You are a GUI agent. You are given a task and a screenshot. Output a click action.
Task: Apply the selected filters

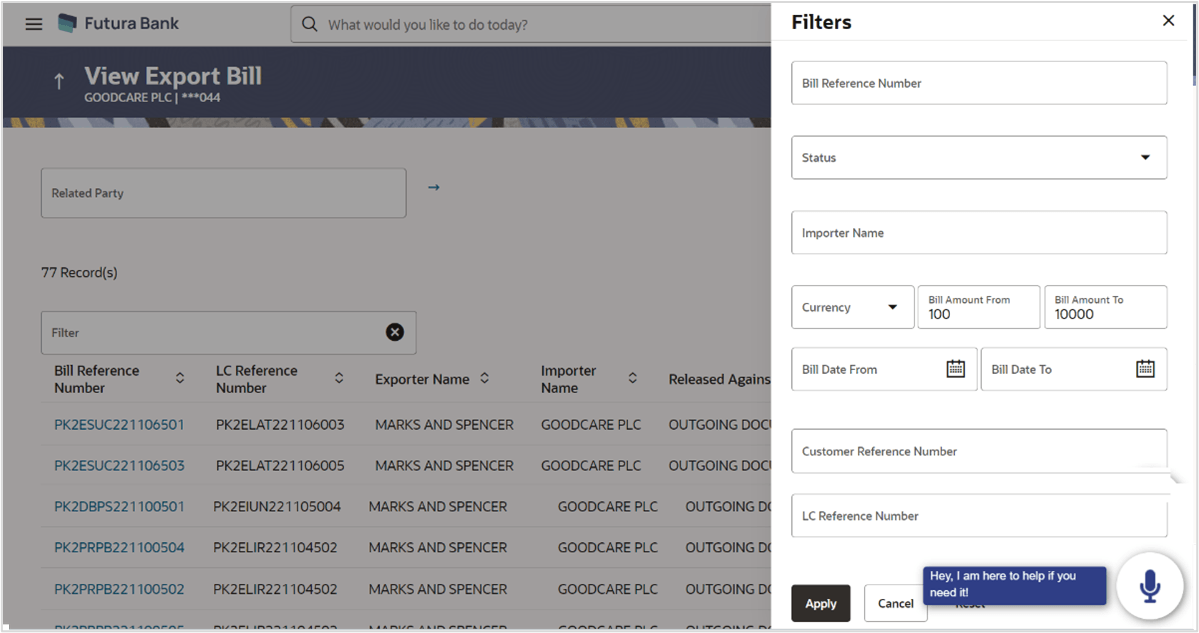821,603
